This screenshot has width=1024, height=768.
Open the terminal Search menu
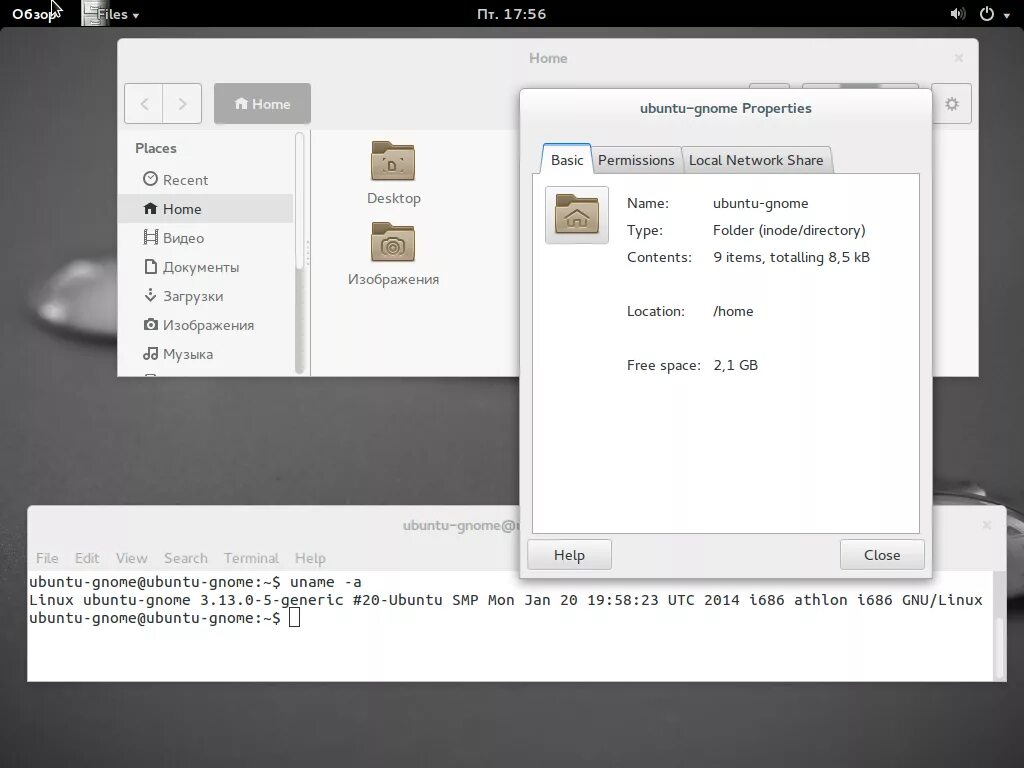point(185,558)
